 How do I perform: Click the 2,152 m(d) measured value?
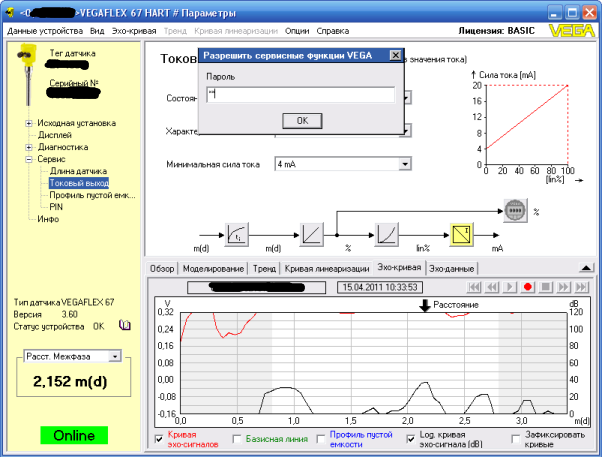pyautogui.click(x=70, y=382)
